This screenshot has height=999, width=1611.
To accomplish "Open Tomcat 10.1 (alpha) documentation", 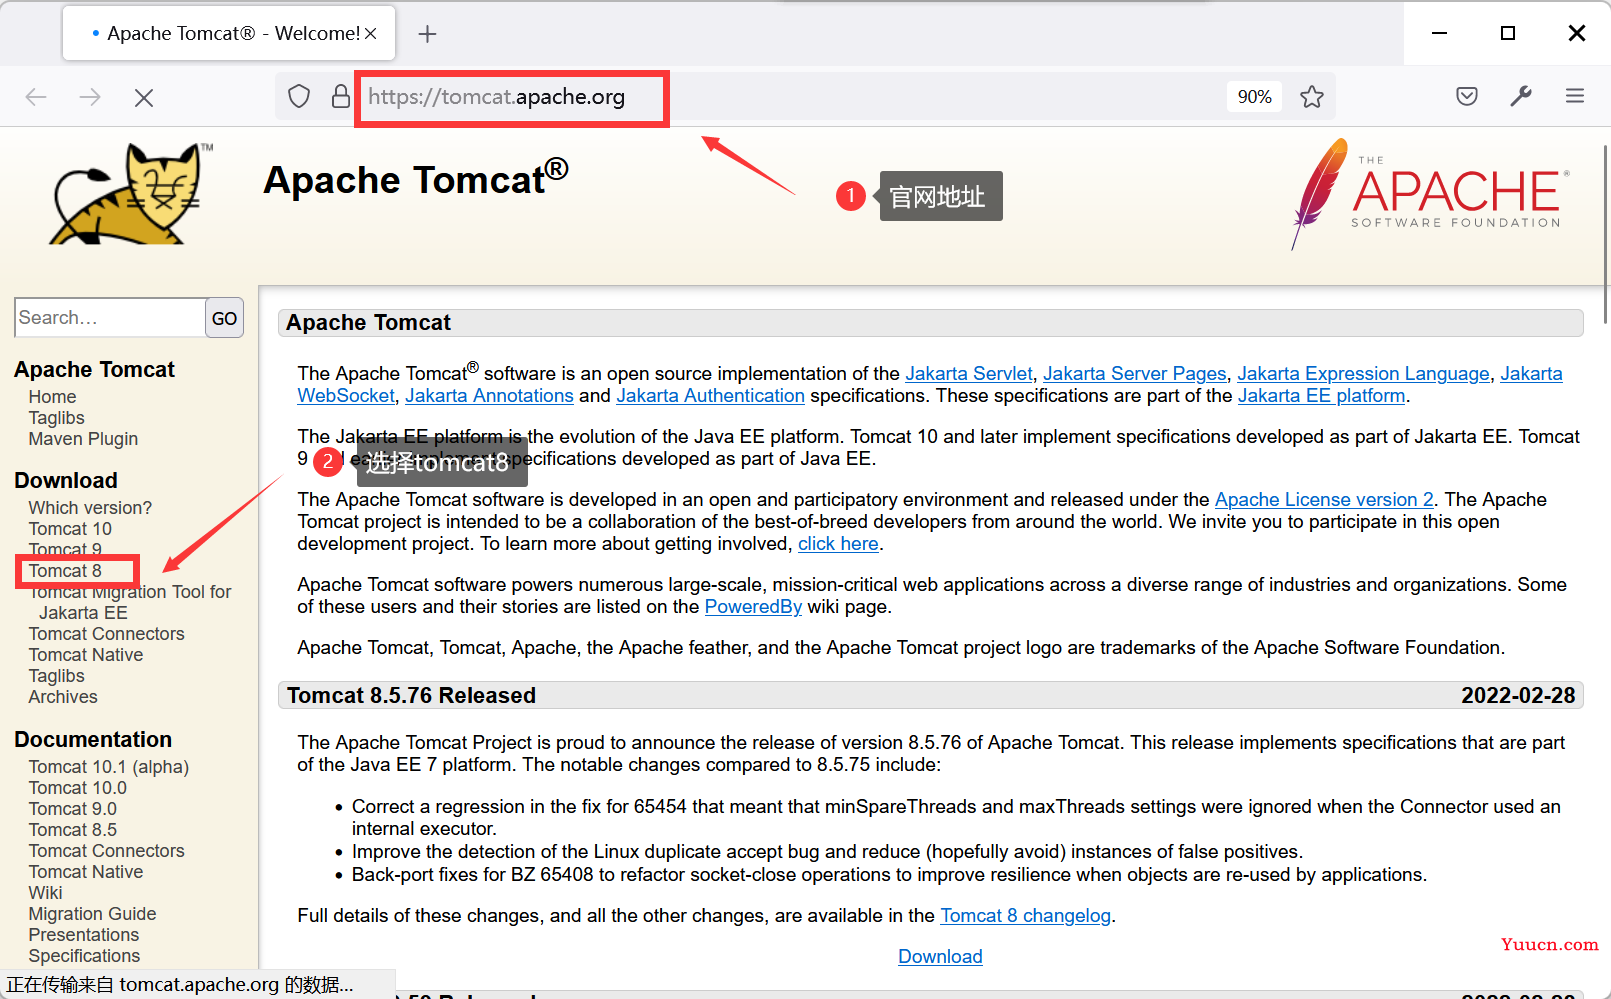I will [108, 767].
